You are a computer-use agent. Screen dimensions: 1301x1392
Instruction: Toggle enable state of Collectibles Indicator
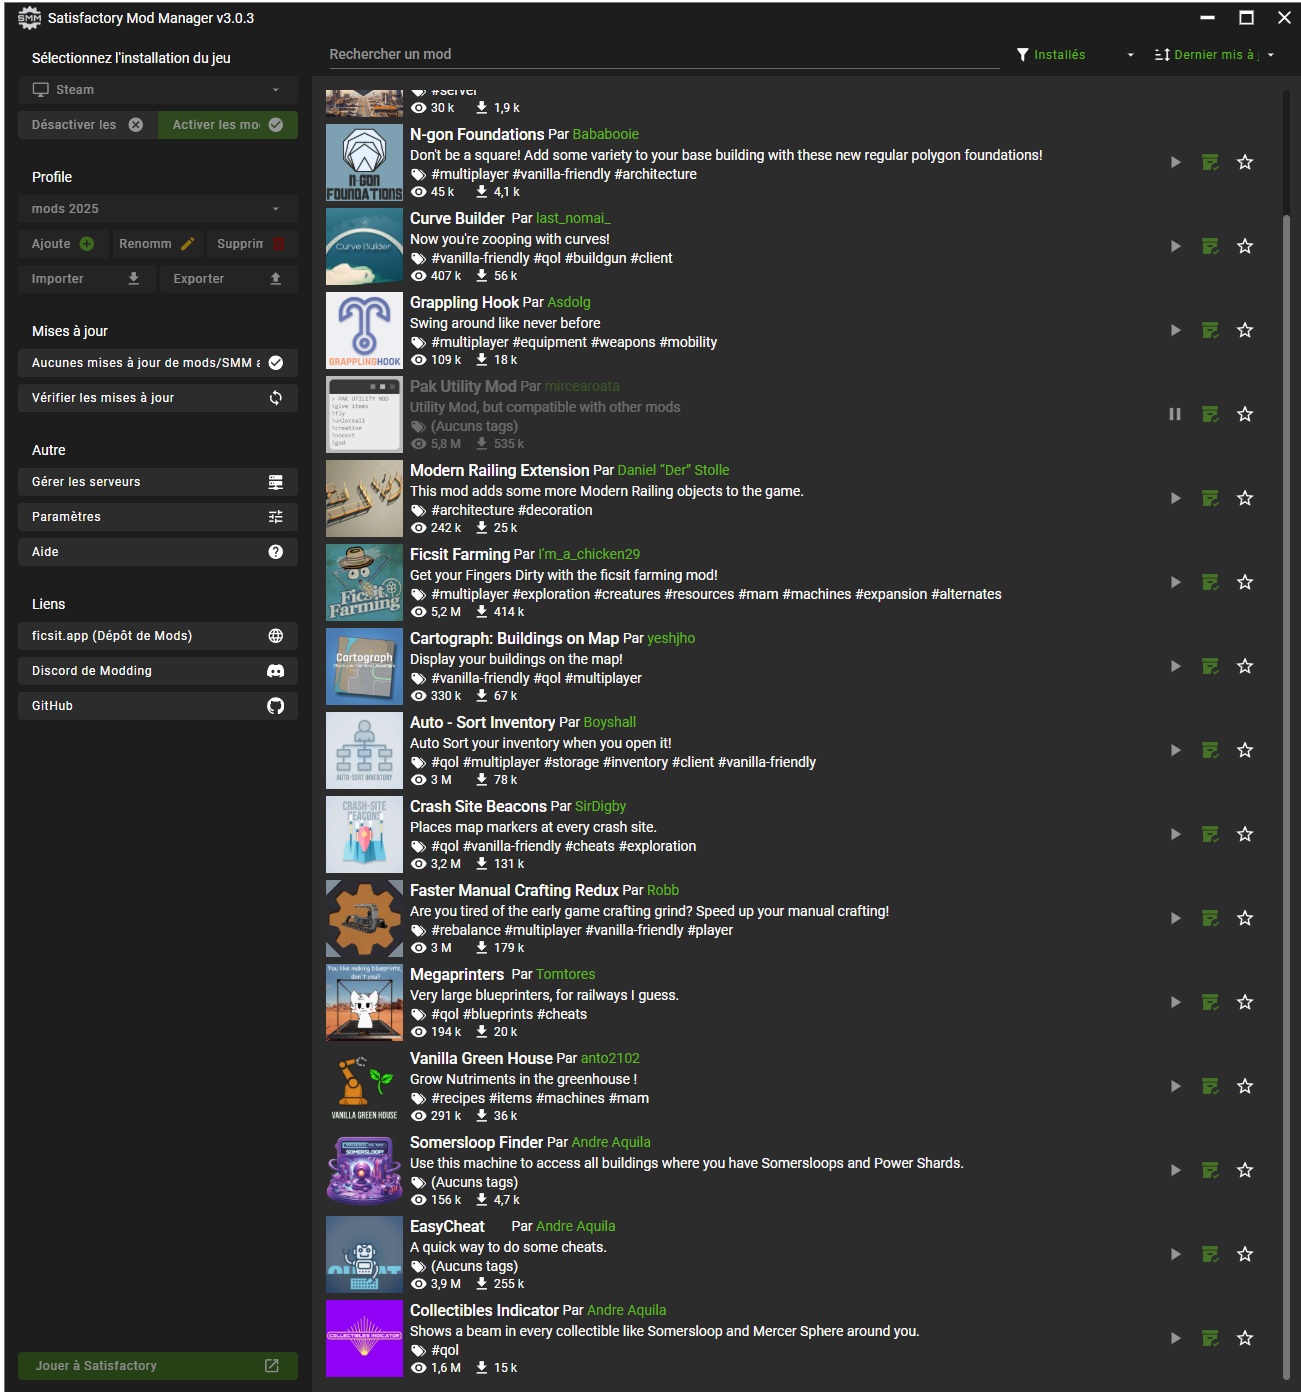(x=1176, y=1338)
